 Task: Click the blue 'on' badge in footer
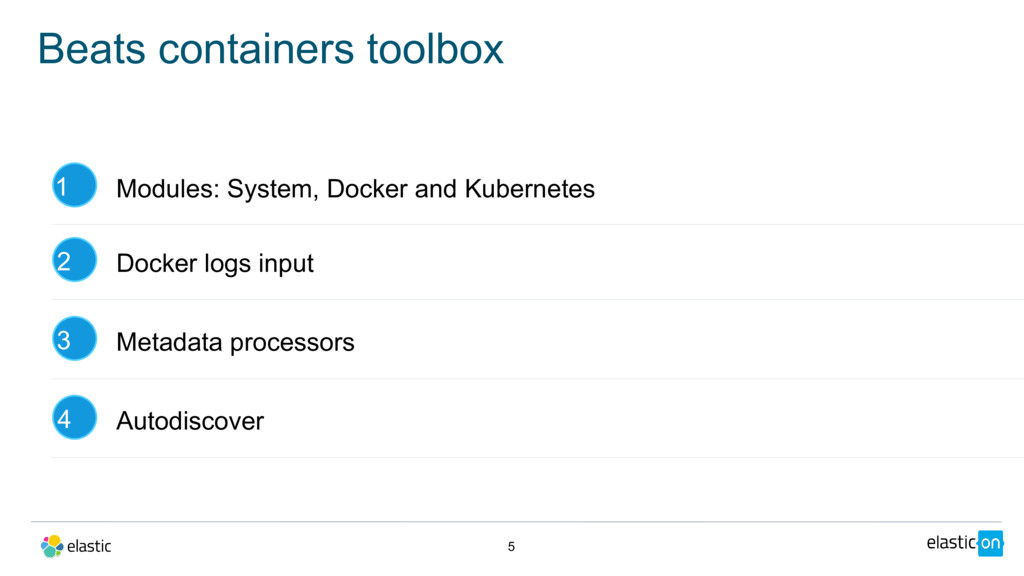point(989,543)
